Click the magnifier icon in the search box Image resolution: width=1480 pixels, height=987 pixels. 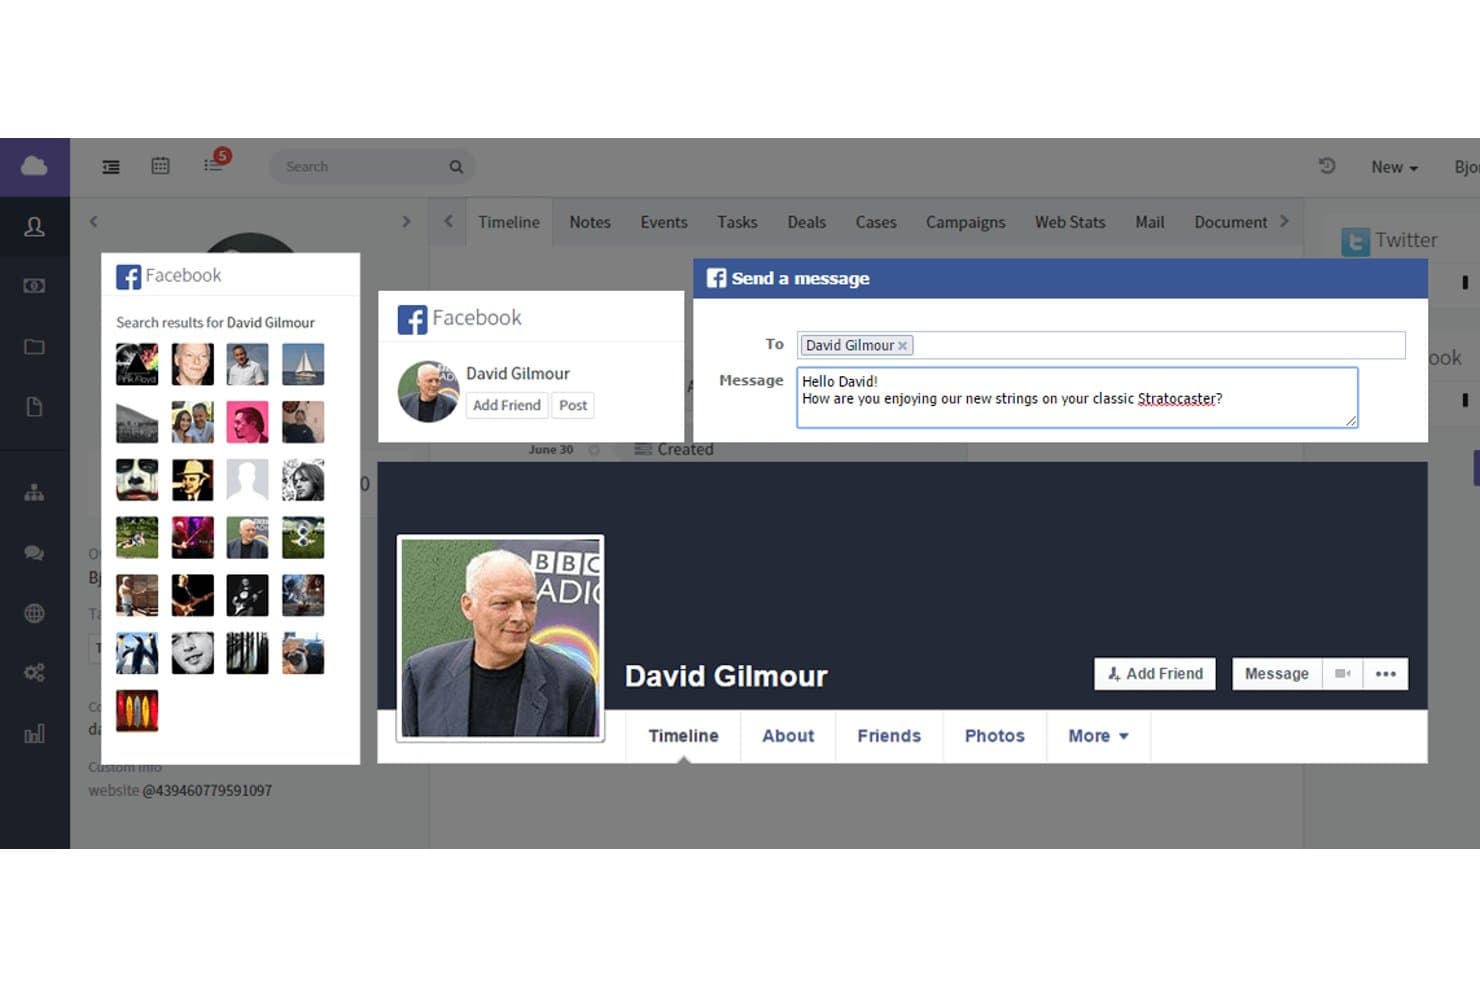pos(456,167)
